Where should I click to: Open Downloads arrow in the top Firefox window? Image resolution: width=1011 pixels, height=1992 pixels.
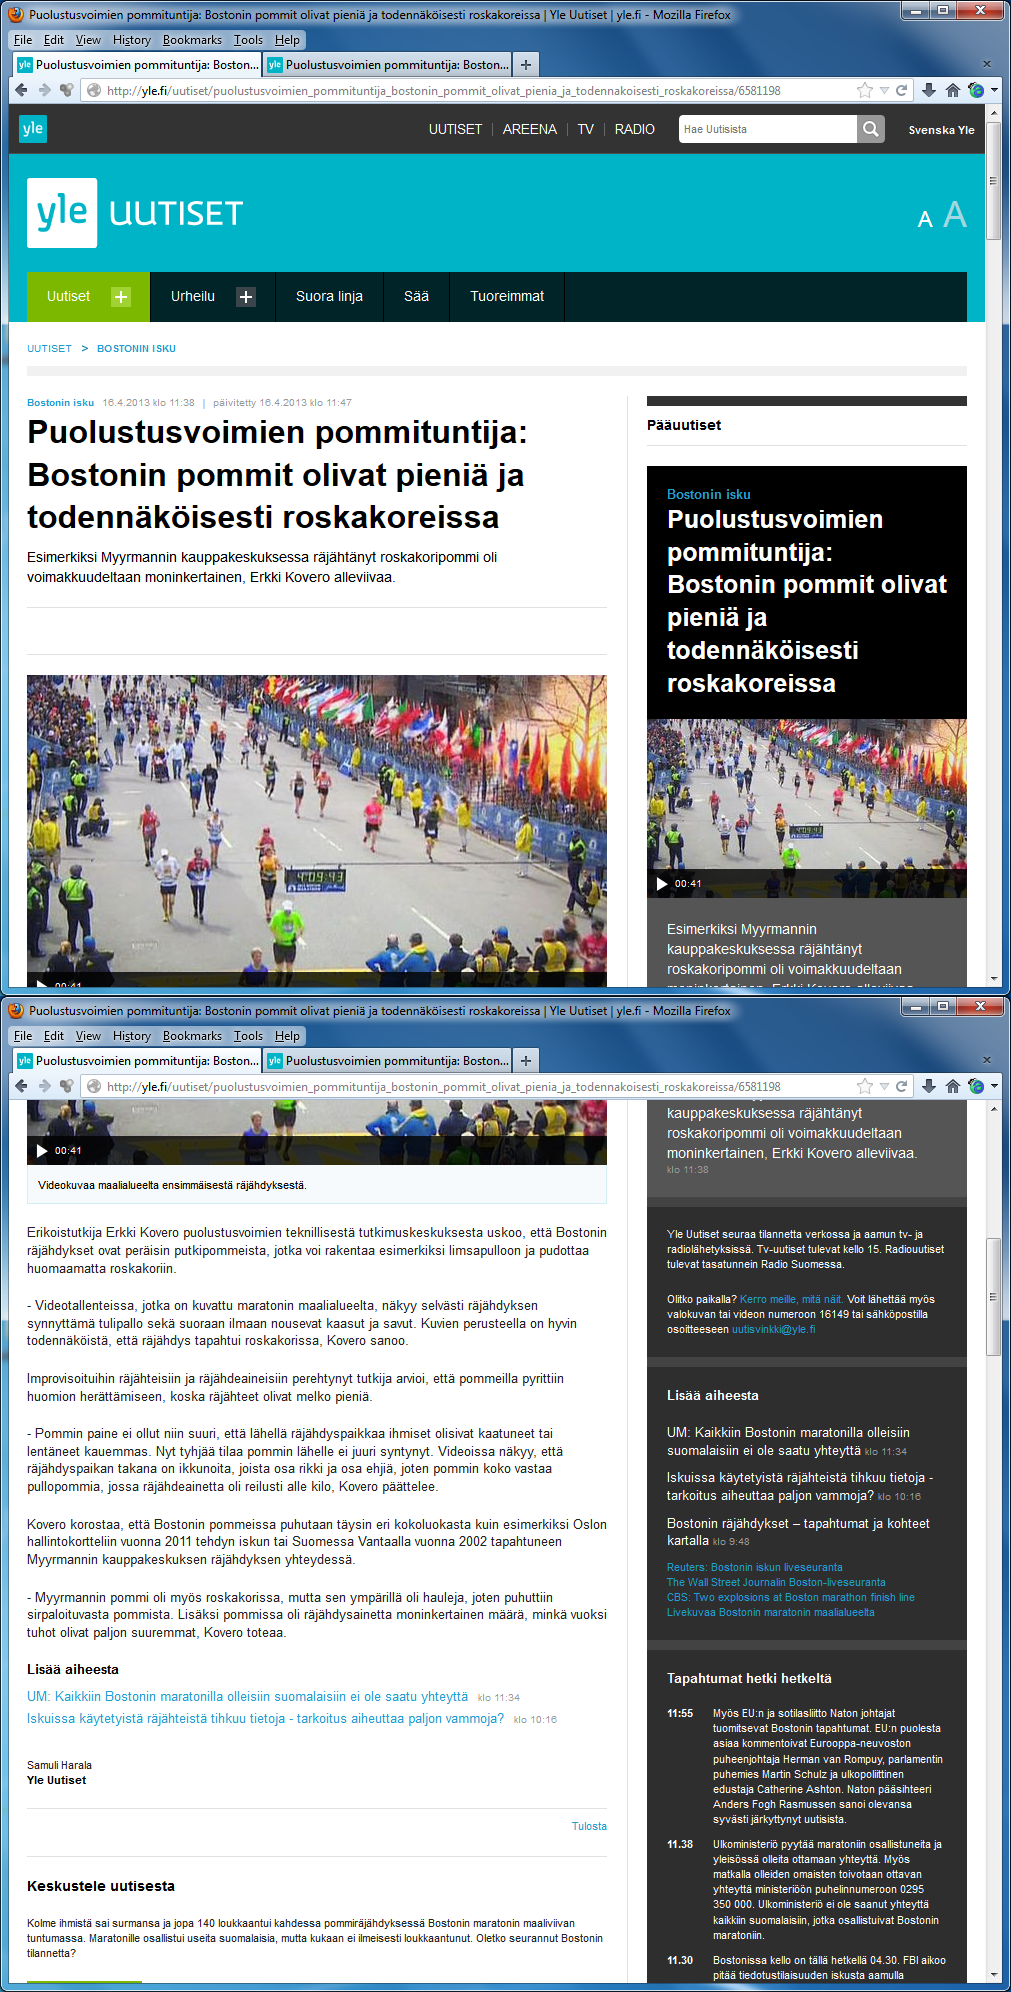tap(929, 90)
